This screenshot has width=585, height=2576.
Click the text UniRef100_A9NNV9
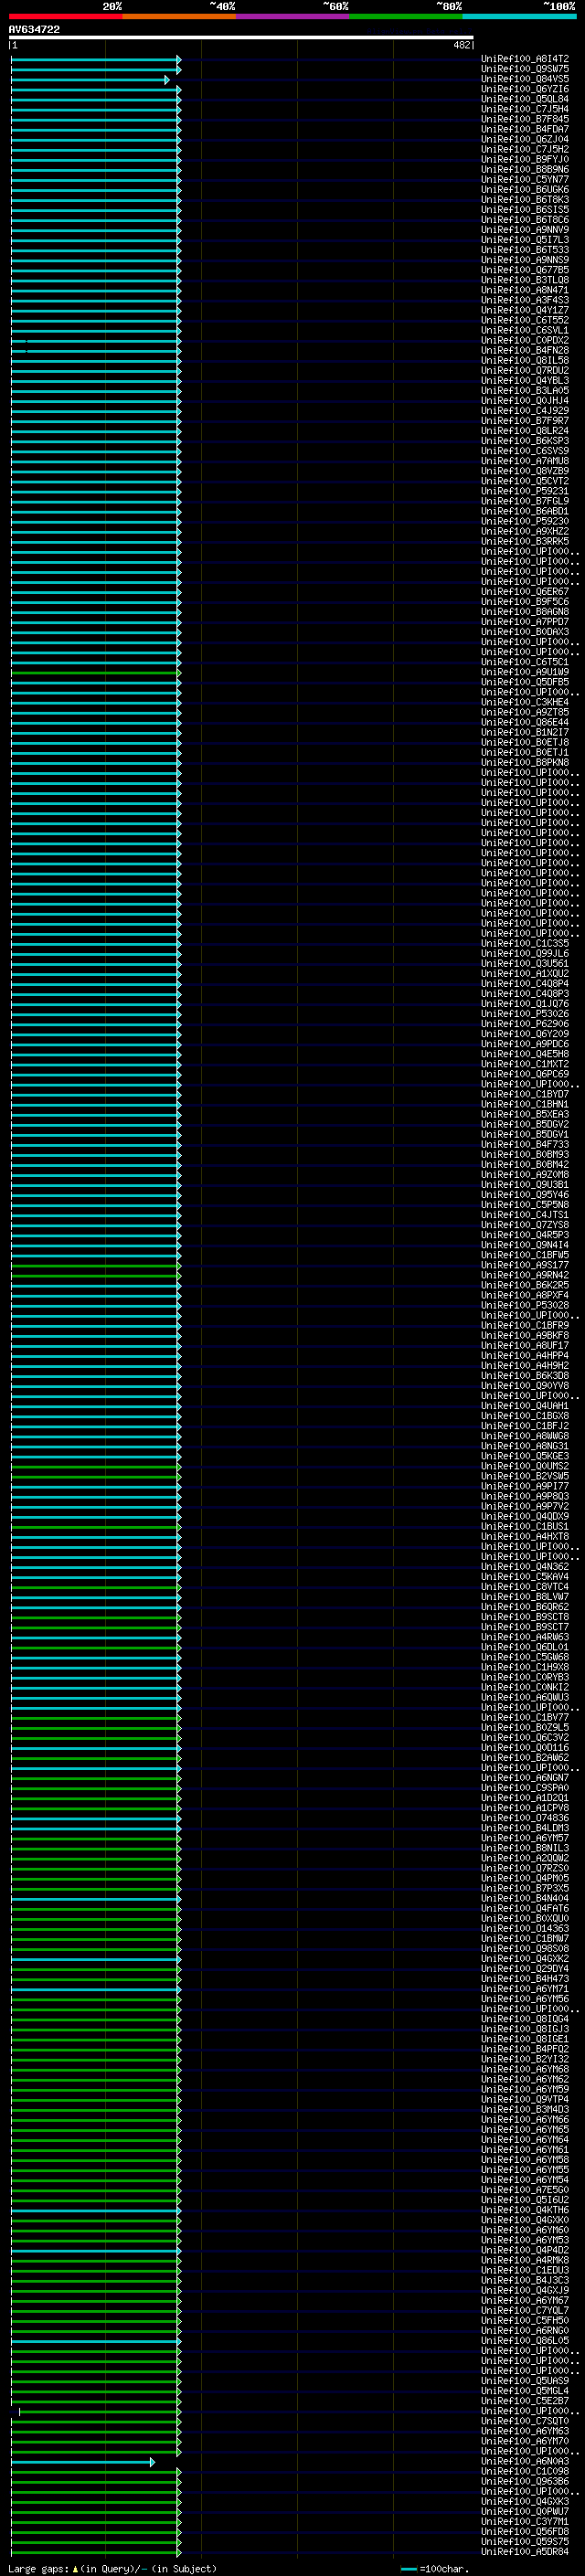[x=525, y=230]
